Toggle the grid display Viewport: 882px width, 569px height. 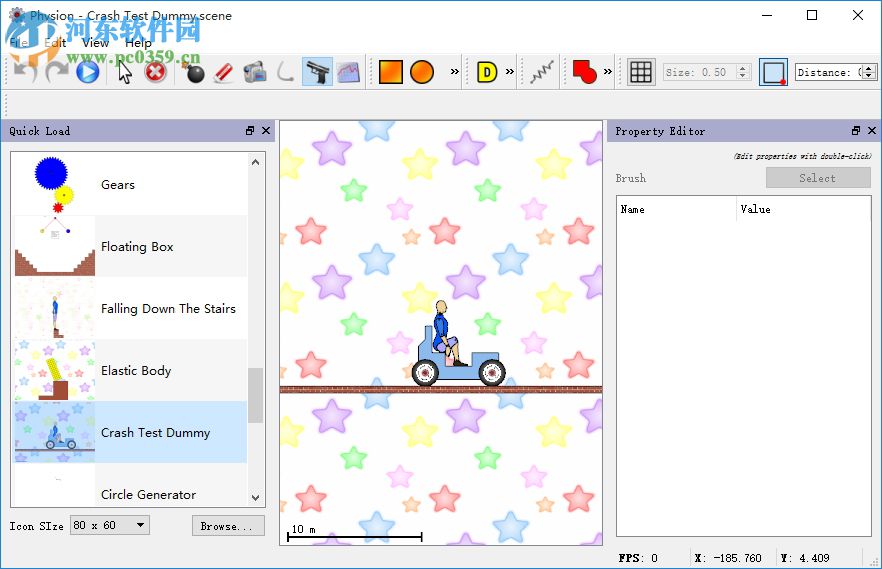point(641,72)
